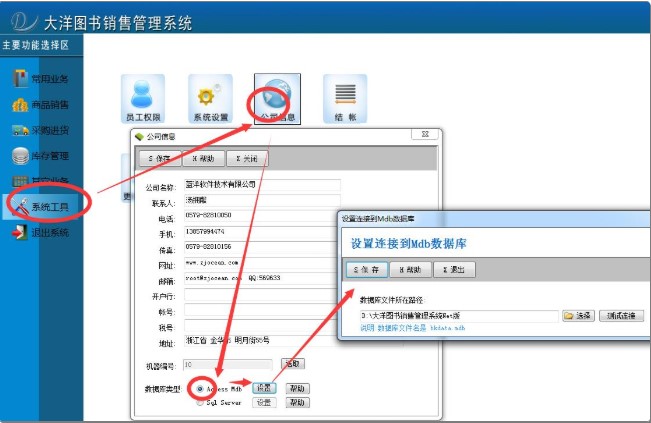
Task: Open 商品销售 in the sidebar
Action: pos(41,105)
